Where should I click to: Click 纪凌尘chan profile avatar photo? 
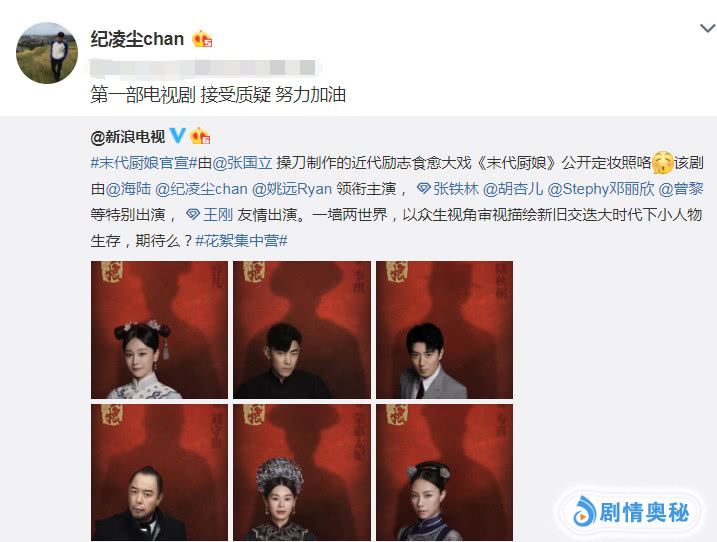(x=47, y=53)
